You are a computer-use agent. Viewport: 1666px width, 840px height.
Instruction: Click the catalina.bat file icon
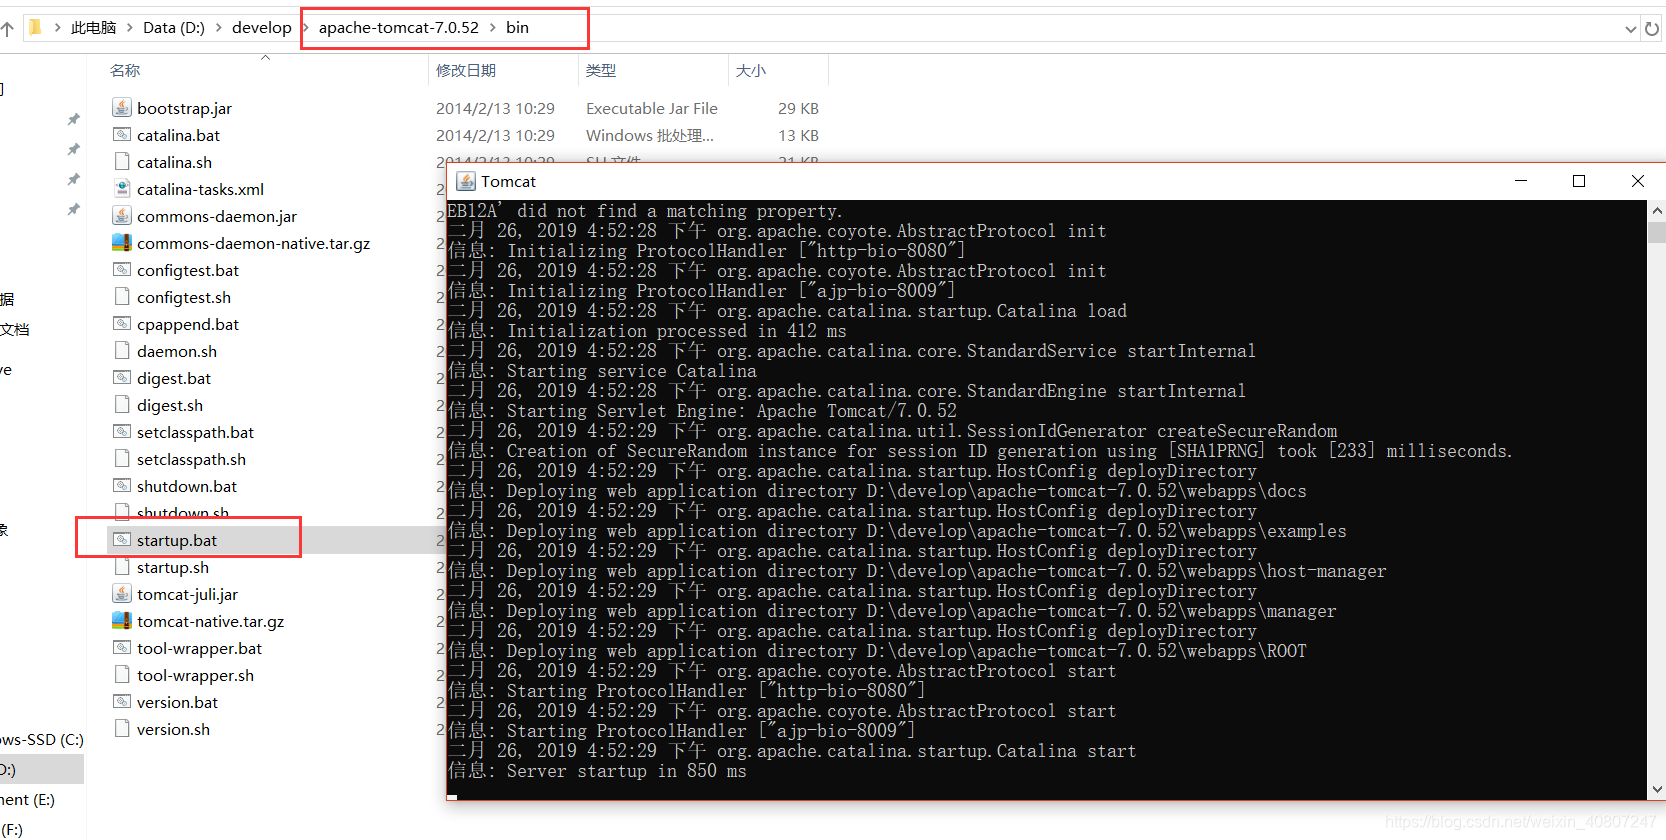122,135
